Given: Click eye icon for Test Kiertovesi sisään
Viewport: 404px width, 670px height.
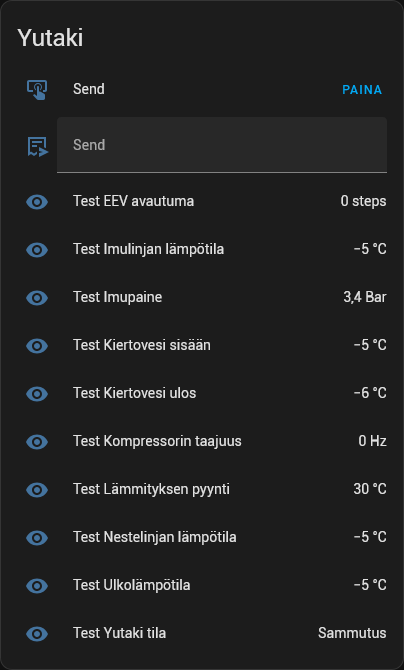Looking at the screenshot, I should pyautogui.click(x=37, y=345).
